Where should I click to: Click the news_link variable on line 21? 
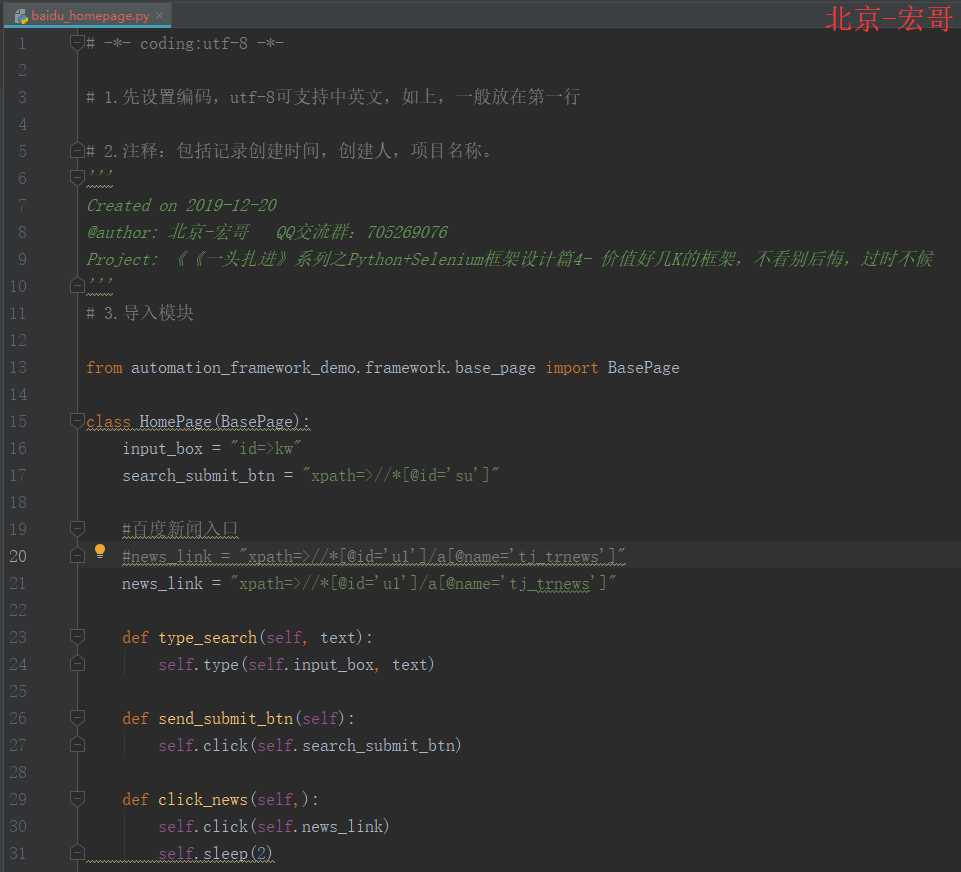[x=162, y=583]
